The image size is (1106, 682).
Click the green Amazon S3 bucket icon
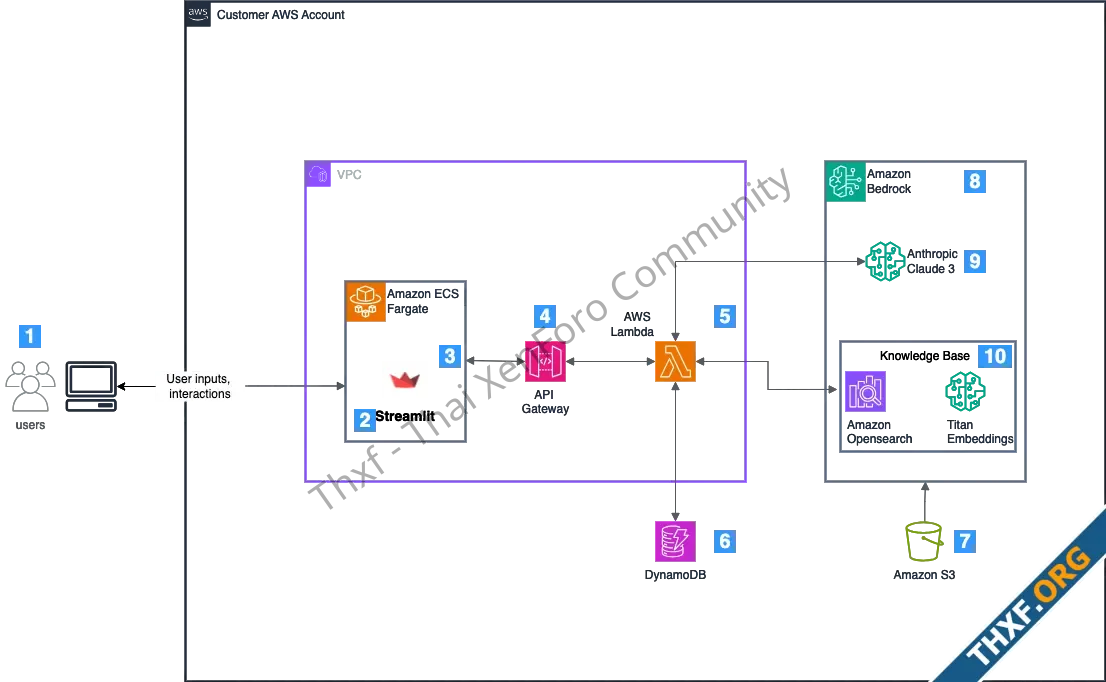click(x=924, y=542)
